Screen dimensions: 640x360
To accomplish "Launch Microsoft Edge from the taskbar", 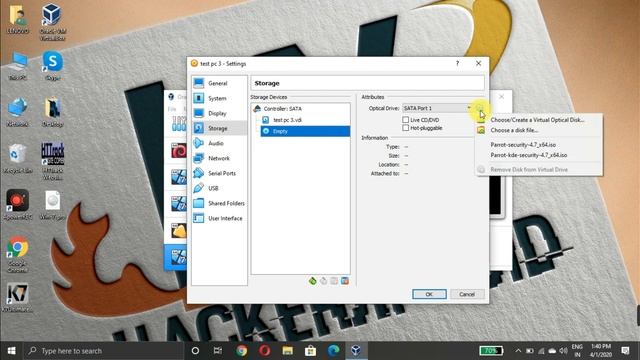I will [333, 351].
